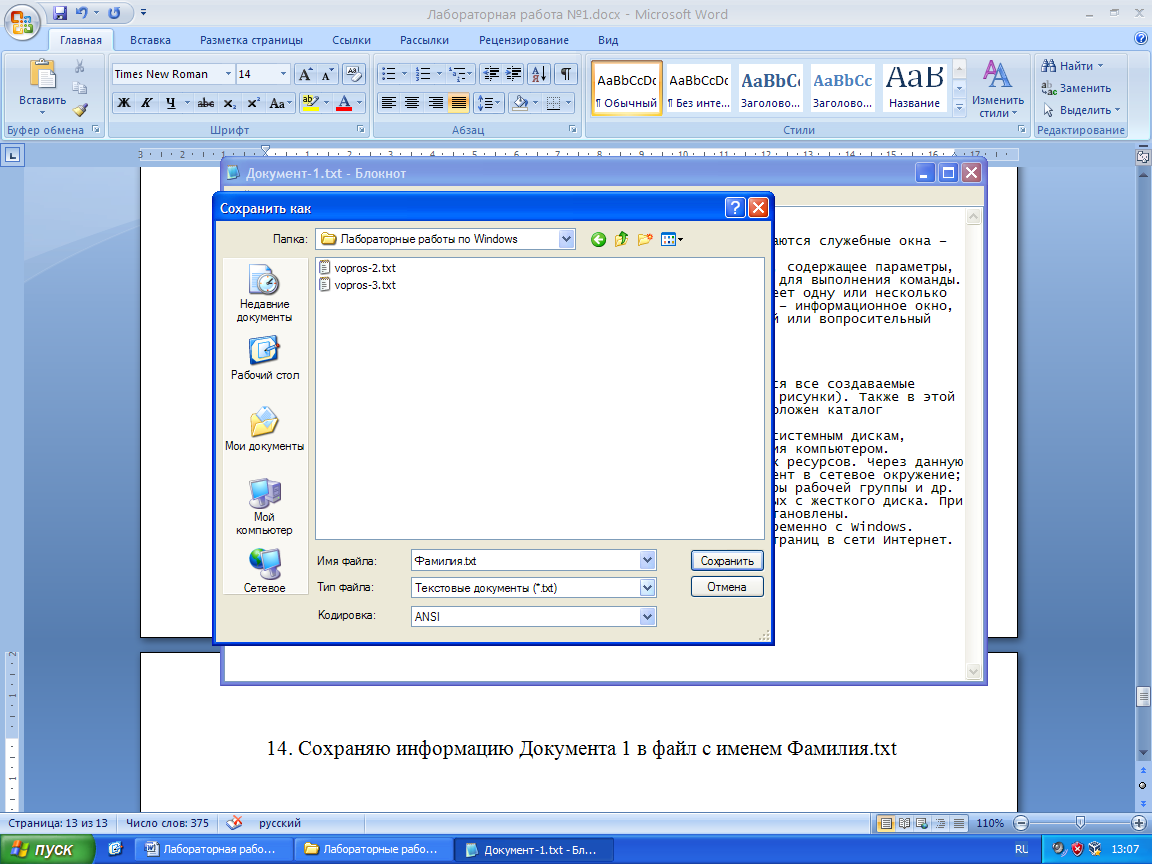This screenshot has height=864, width=1152.
Task: Click the Increase Indent icon
Action: [x=514, y=73]
